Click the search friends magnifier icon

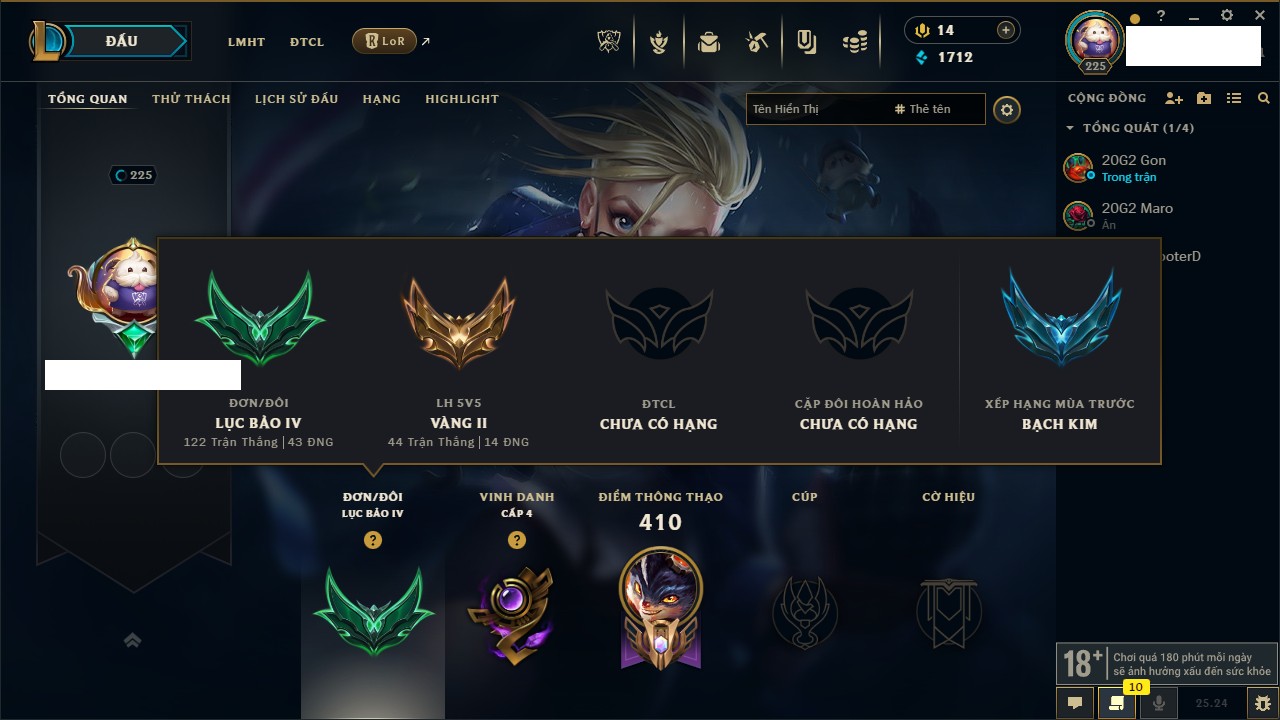(1264, 98)
